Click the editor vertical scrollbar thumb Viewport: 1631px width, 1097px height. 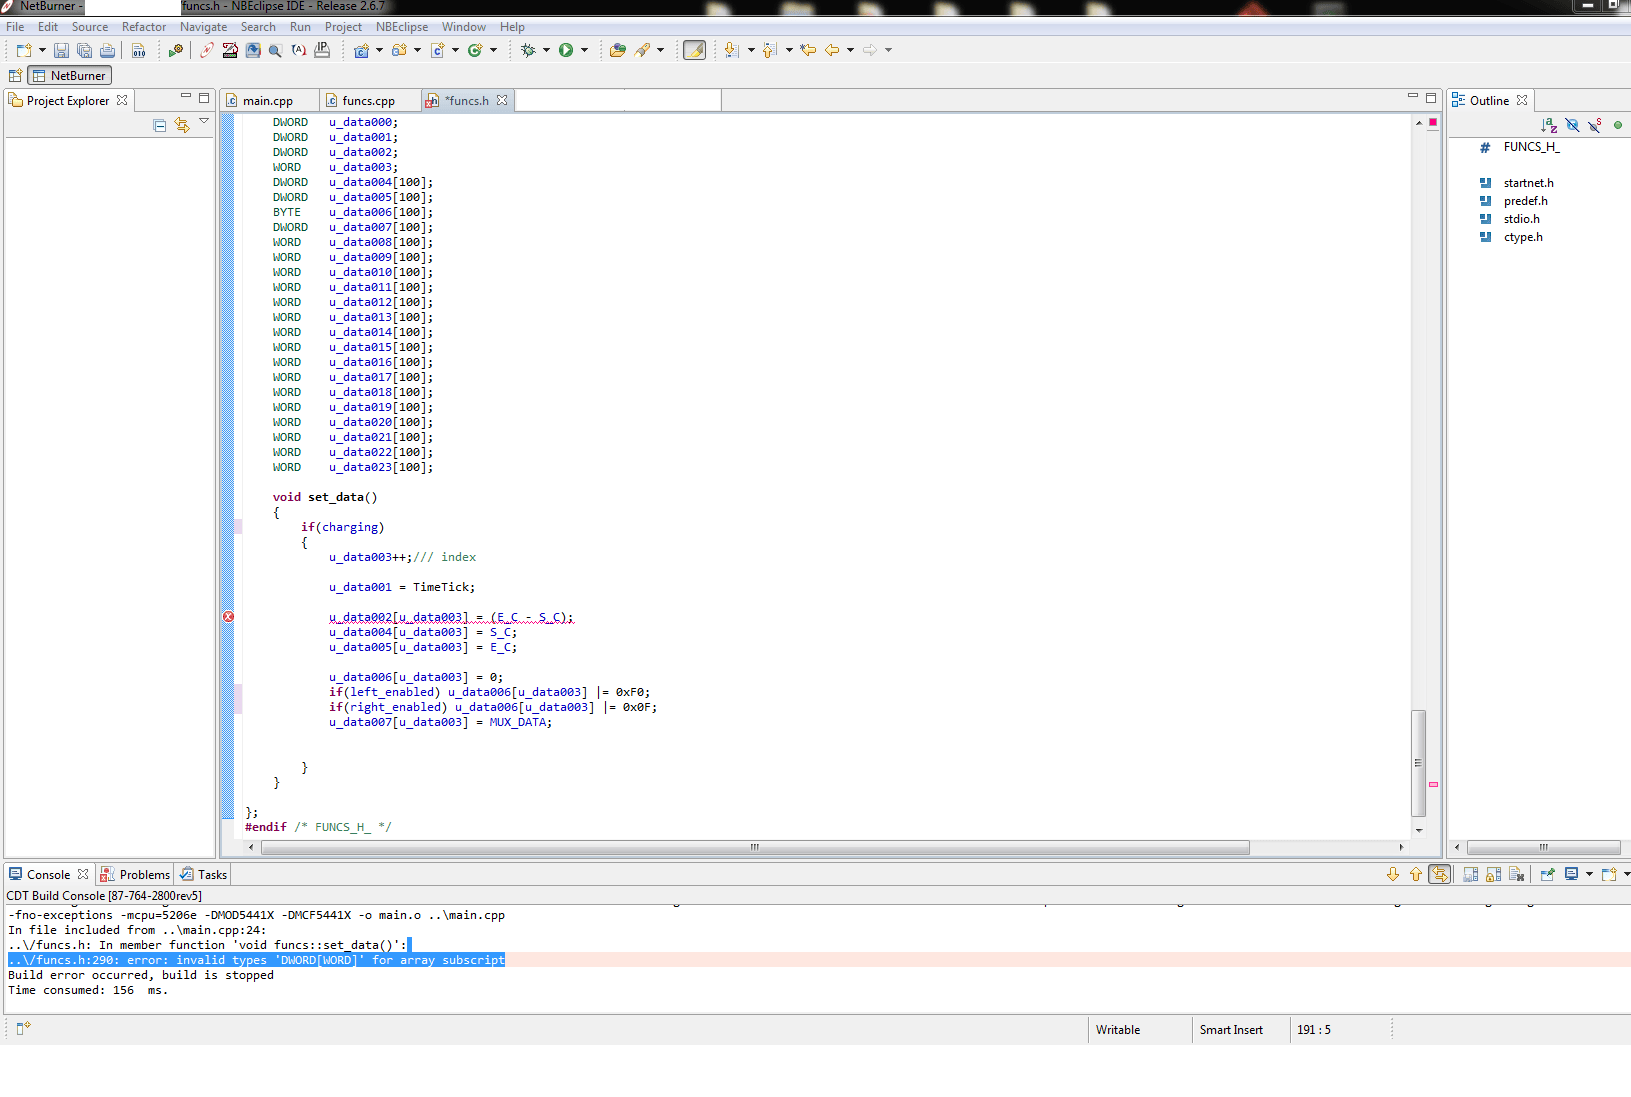(x=1418, y=763)
